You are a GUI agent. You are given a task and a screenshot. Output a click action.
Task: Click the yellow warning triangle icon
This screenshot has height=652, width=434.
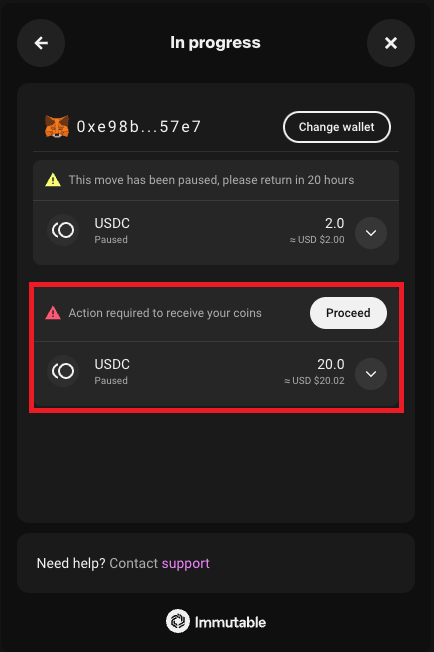pos(53,180)
